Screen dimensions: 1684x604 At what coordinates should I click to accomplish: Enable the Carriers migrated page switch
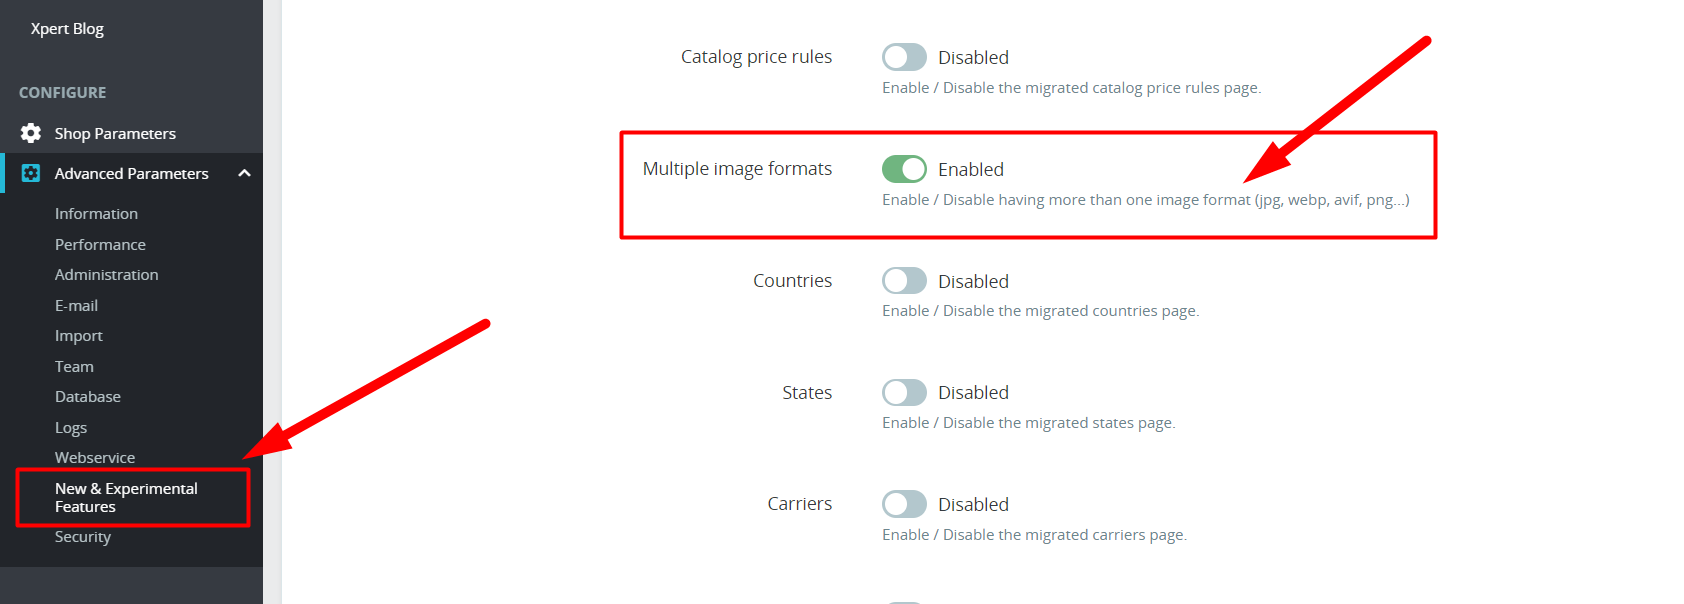coord(904,504)
